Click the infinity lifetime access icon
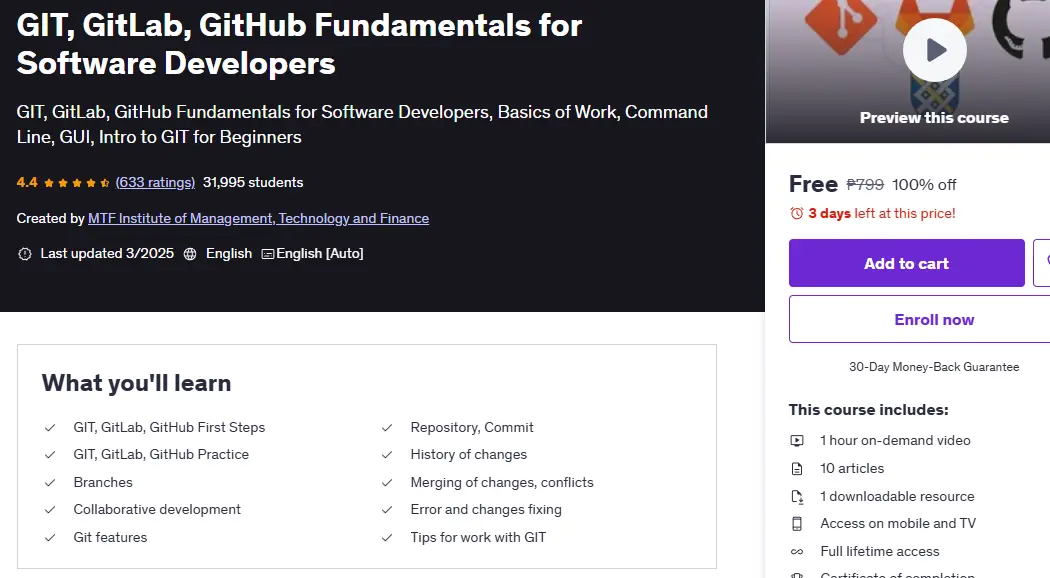Viewport: 1050px width, 578px height. click(x=797, y=552)
